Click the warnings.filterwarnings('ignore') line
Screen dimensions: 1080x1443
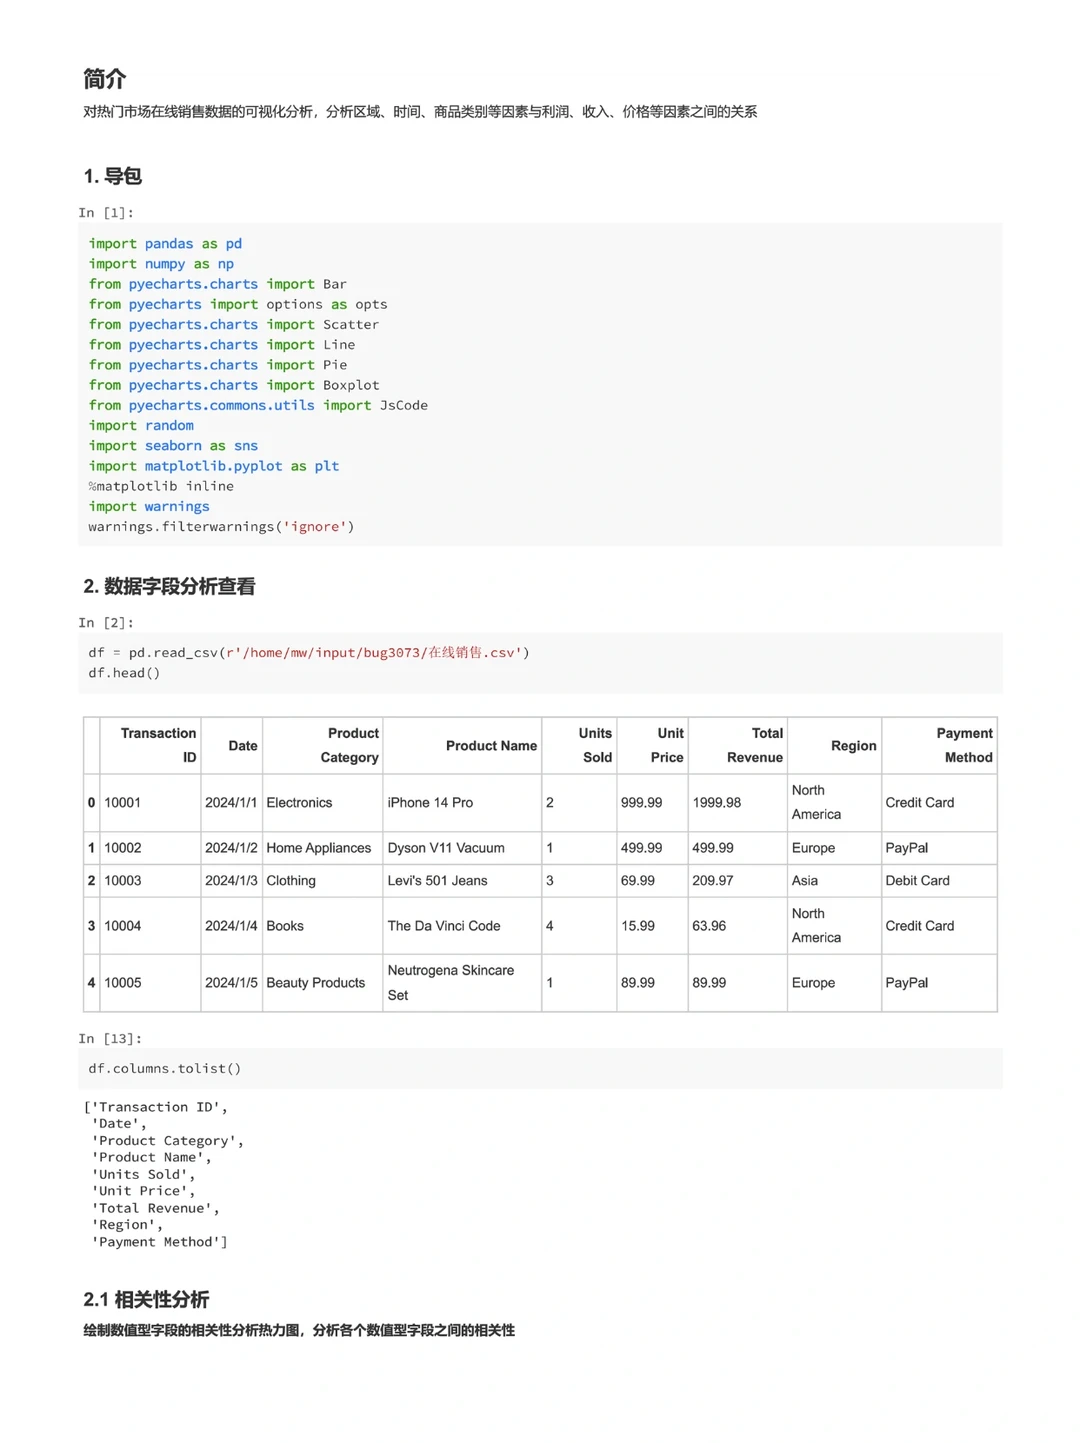222,526
